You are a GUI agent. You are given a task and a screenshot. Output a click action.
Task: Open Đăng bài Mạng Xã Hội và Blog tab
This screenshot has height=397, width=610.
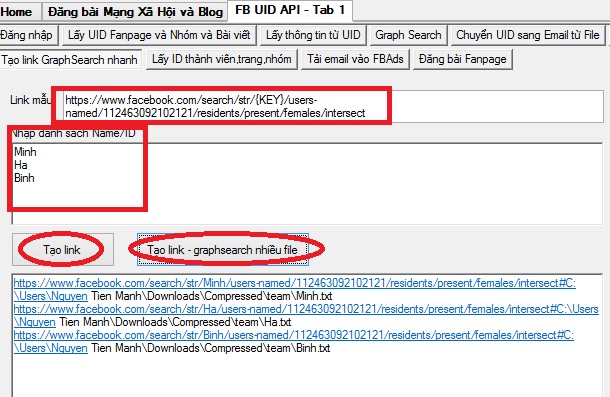coord(135,12)
